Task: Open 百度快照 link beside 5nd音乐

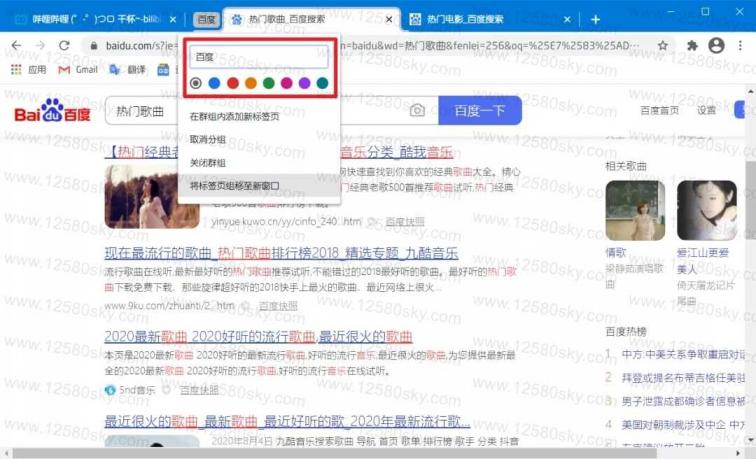Action: point(199,390)
